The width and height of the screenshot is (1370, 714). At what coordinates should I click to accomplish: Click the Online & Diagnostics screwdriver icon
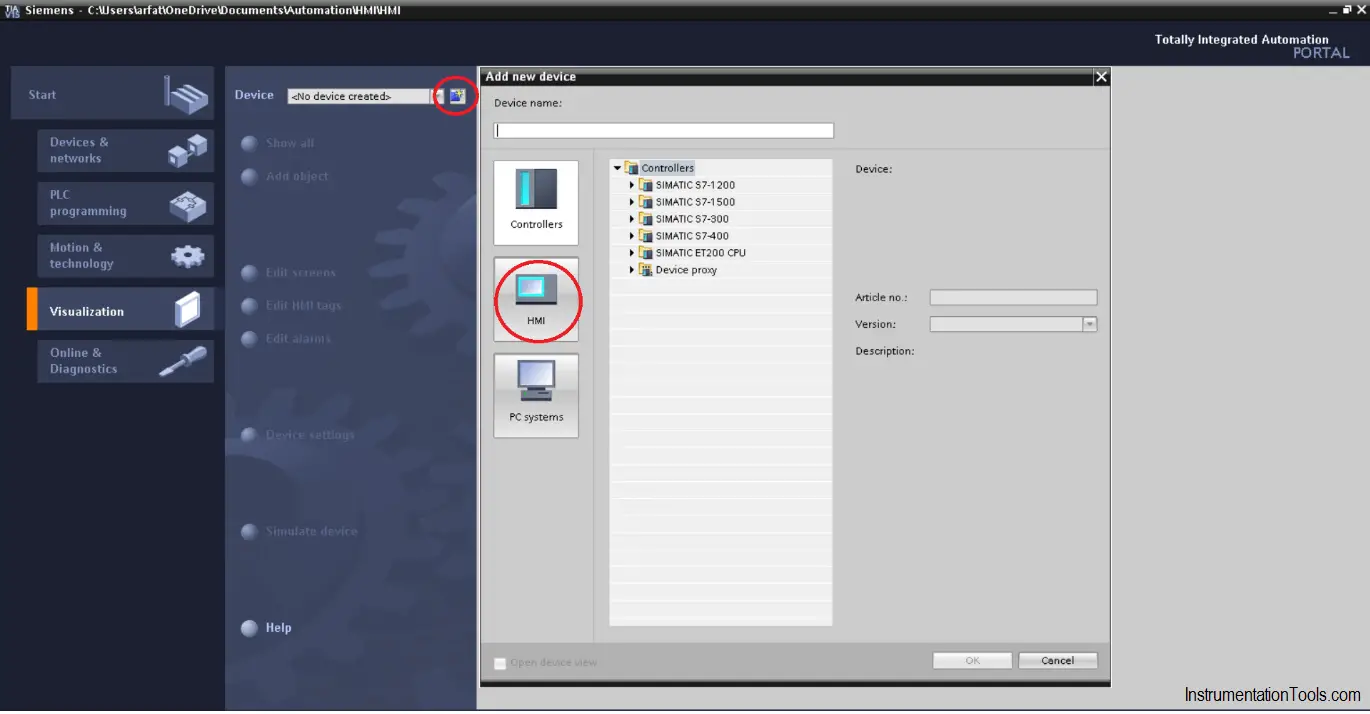[183, 361]
